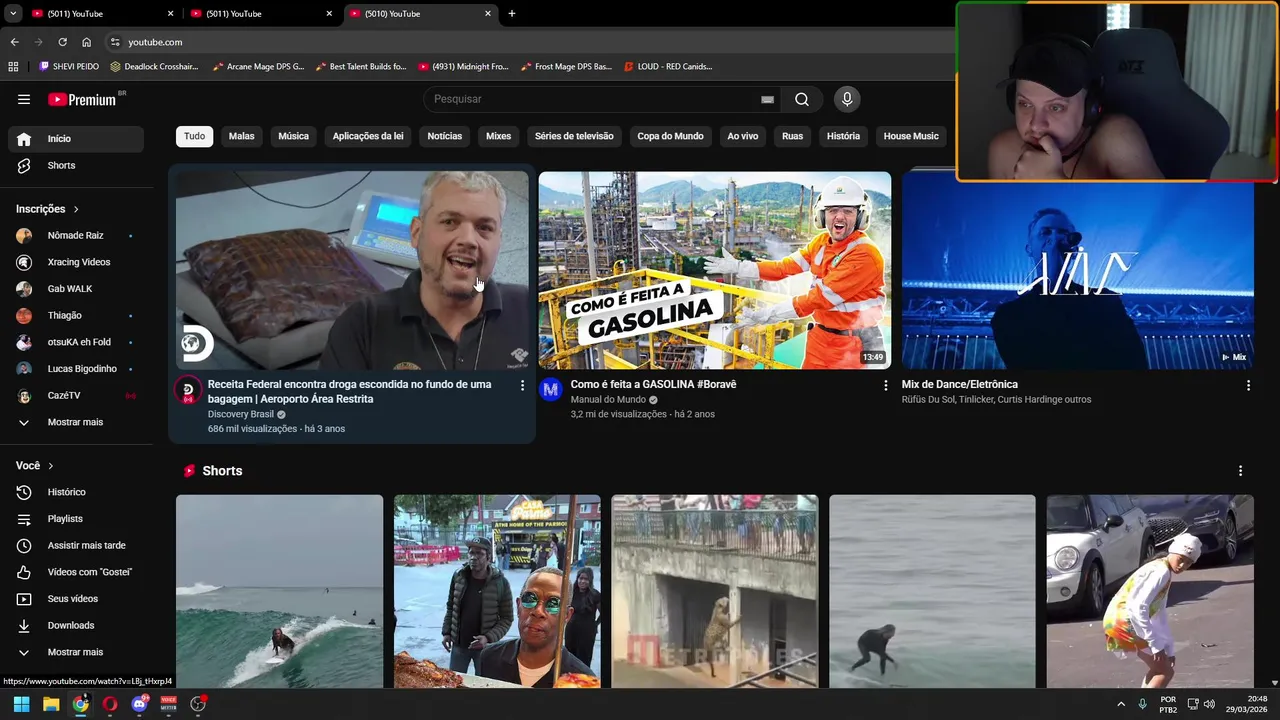Open File Explorer from taskbar
Screen dimensions: 1280x720
51,704
